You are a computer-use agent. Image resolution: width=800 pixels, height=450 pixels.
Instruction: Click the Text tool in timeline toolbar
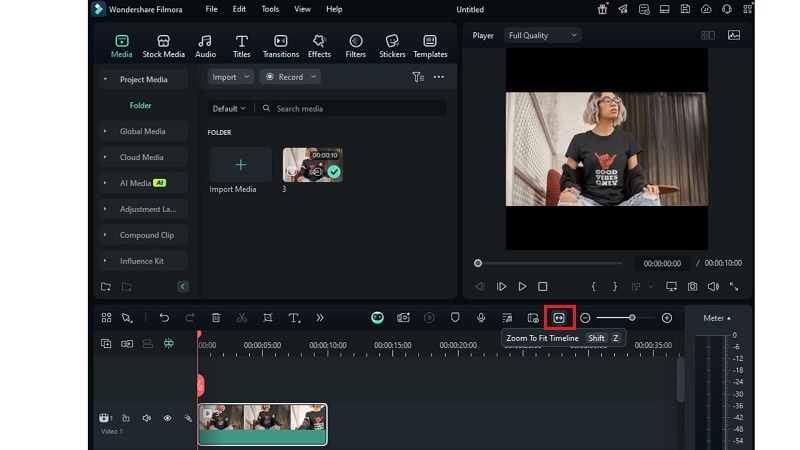pyautogui.click(x=294, y=318)
